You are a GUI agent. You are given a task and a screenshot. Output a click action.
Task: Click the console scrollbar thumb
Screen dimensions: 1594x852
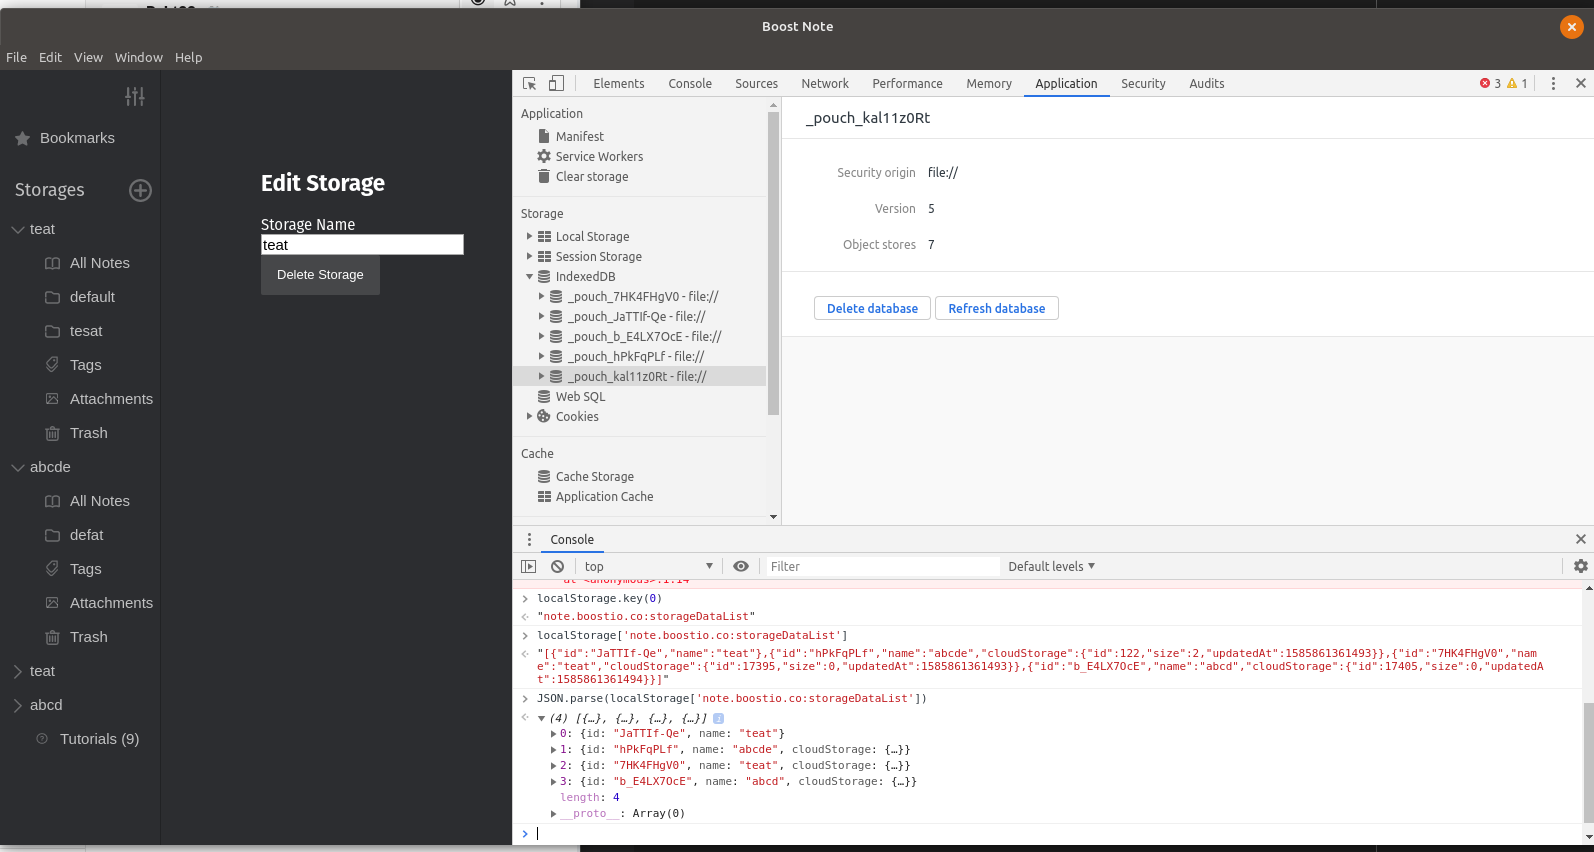[x=1588, y=761]
